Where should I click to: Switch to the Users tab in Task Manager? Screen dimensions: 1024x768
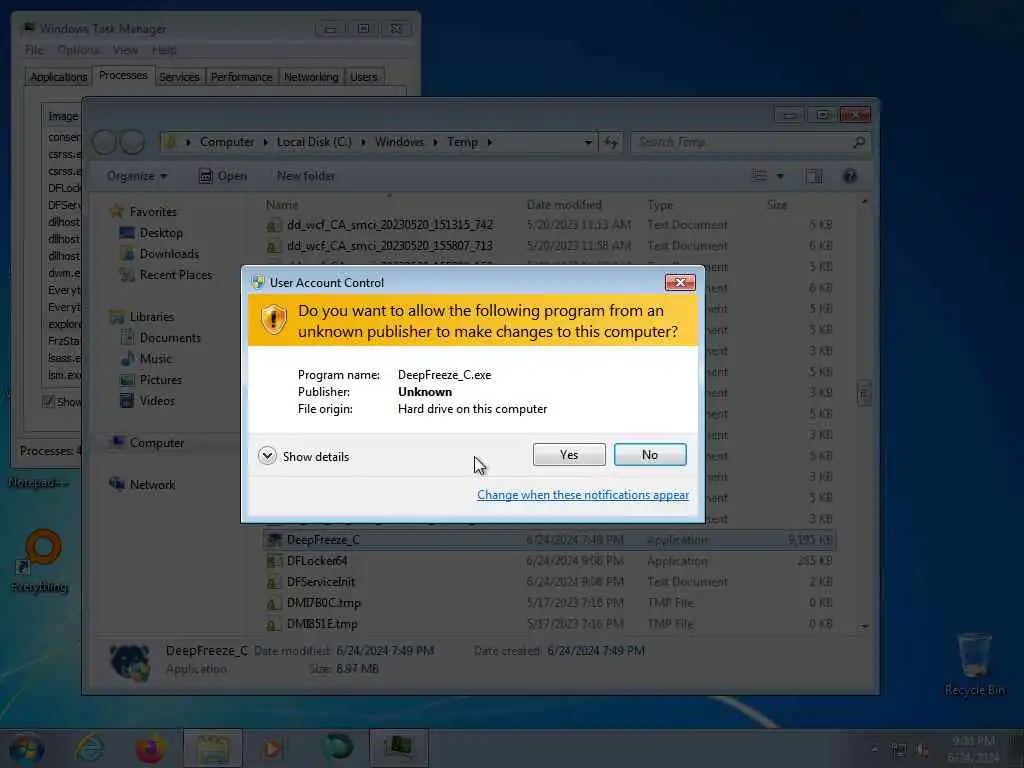coord(364,77)
